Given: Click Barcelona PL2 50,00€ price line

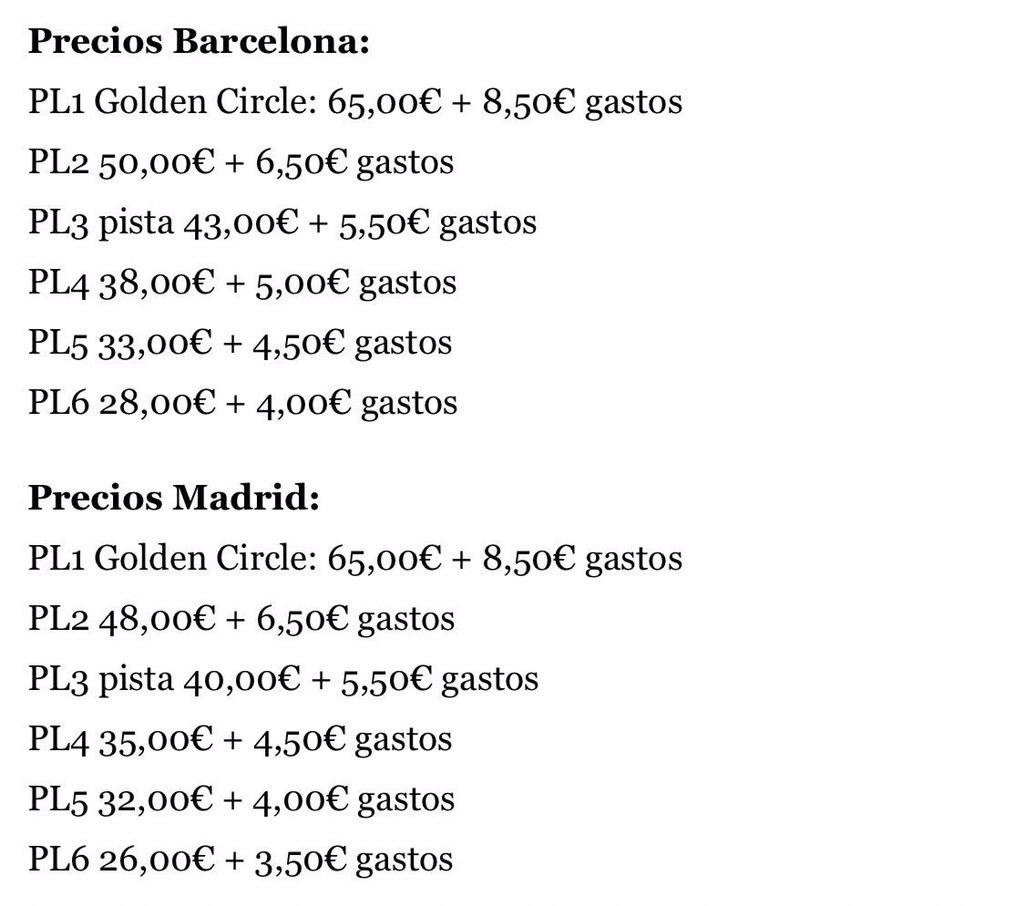Looking at the screenshot, I should 241,163.
